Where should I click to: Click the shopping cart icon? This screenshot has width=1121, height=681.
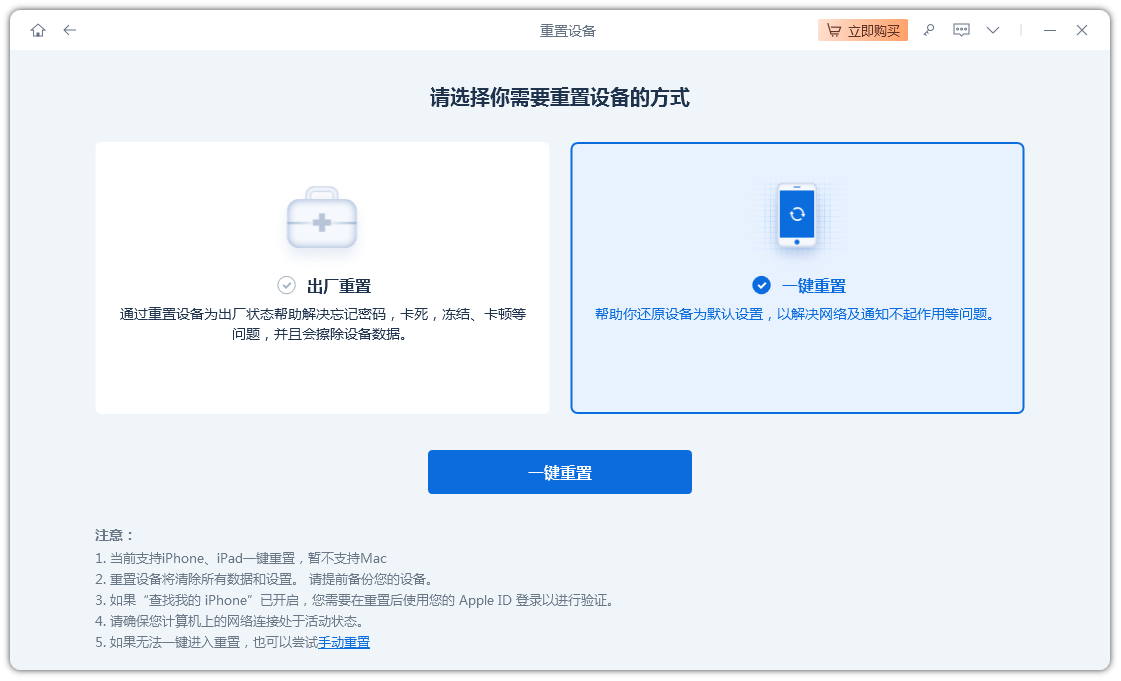[832, 30]
